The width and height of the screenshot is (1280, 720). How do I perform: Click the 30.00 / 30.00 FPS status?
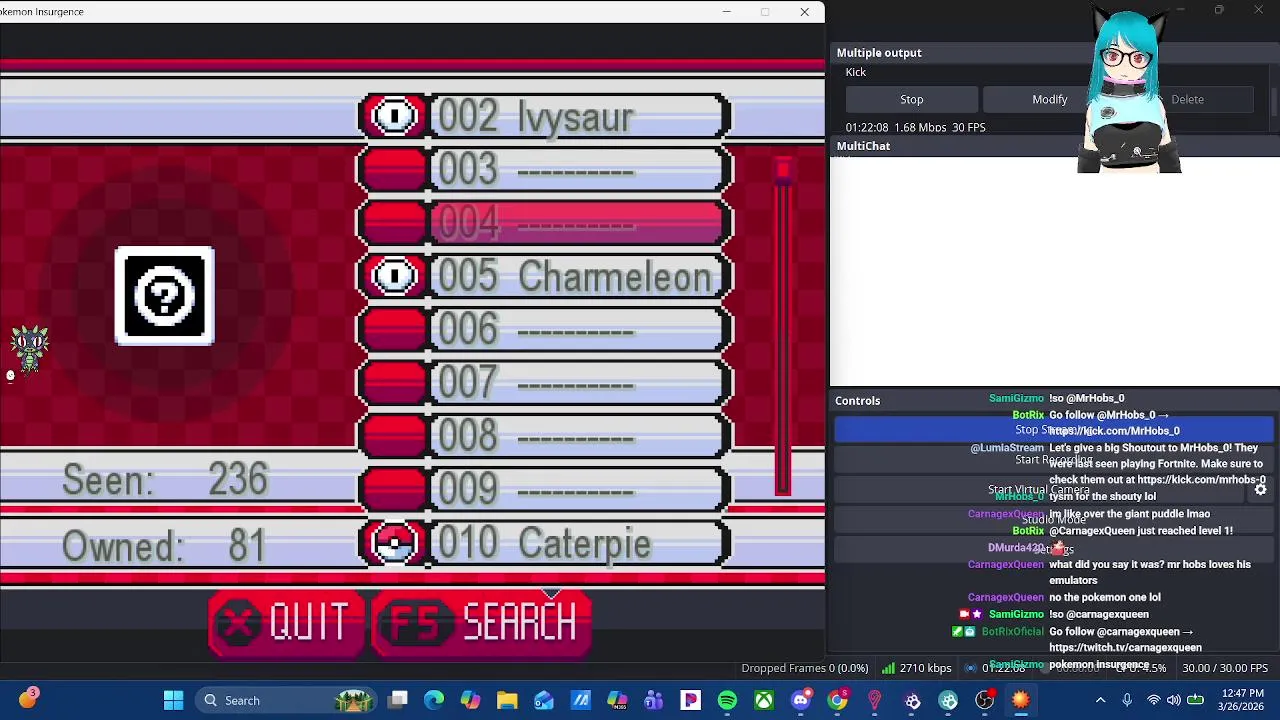(x=1225, y=668)
